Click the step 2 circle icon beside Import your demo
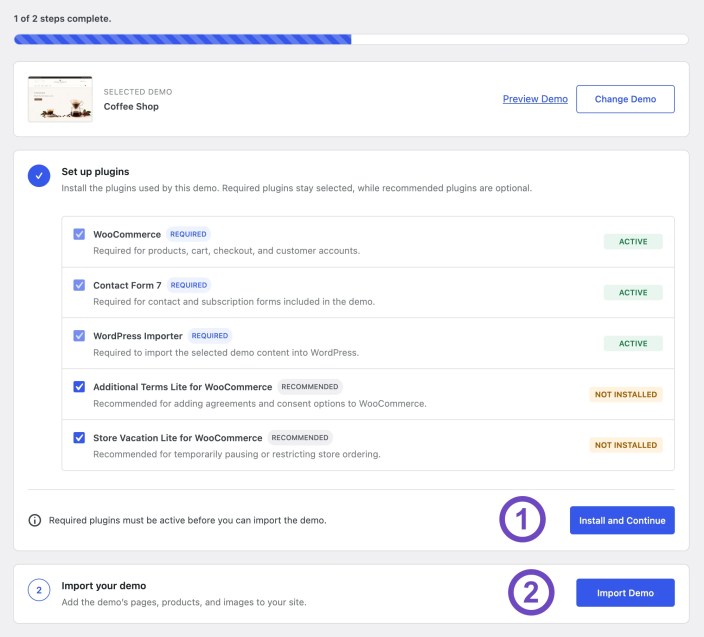Image resolution: width=704 pixels, height=637 pixels. [x=39, y=590]
